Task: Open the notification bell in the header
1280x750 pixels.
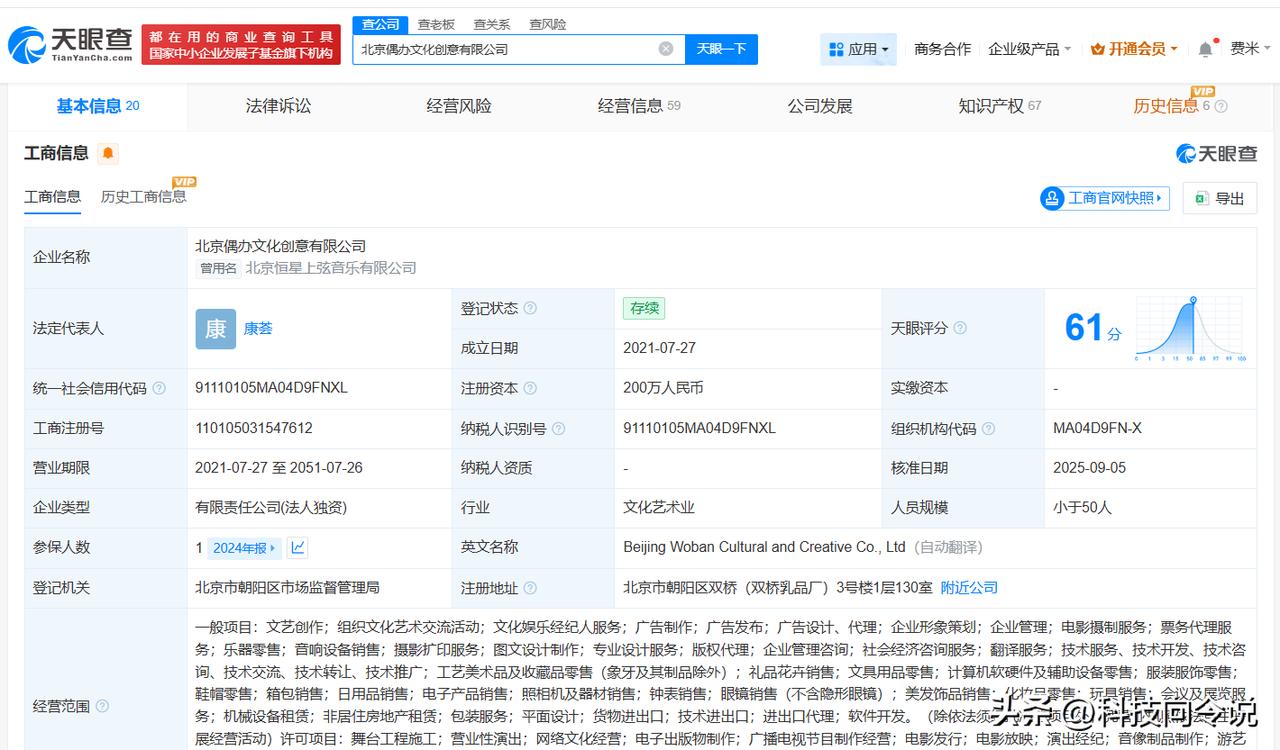Action: [x=1205, y=49]
